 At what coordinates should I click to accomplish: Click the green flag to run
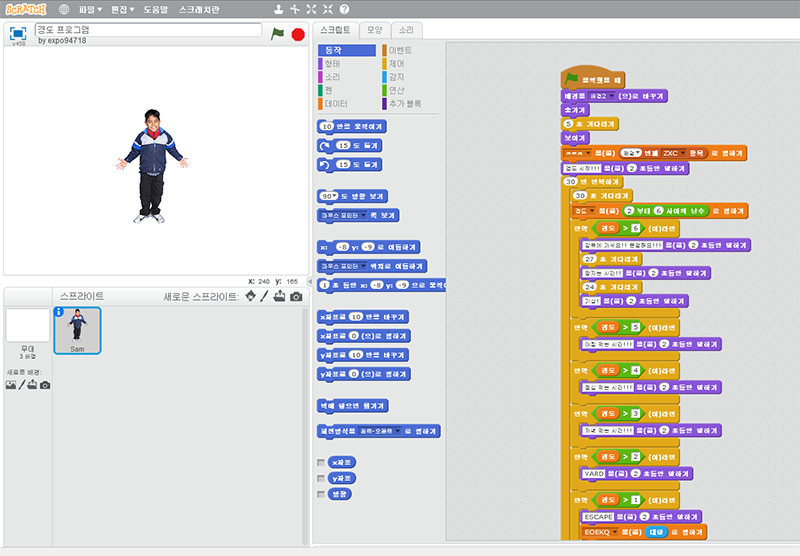click(x=277, y=33)
